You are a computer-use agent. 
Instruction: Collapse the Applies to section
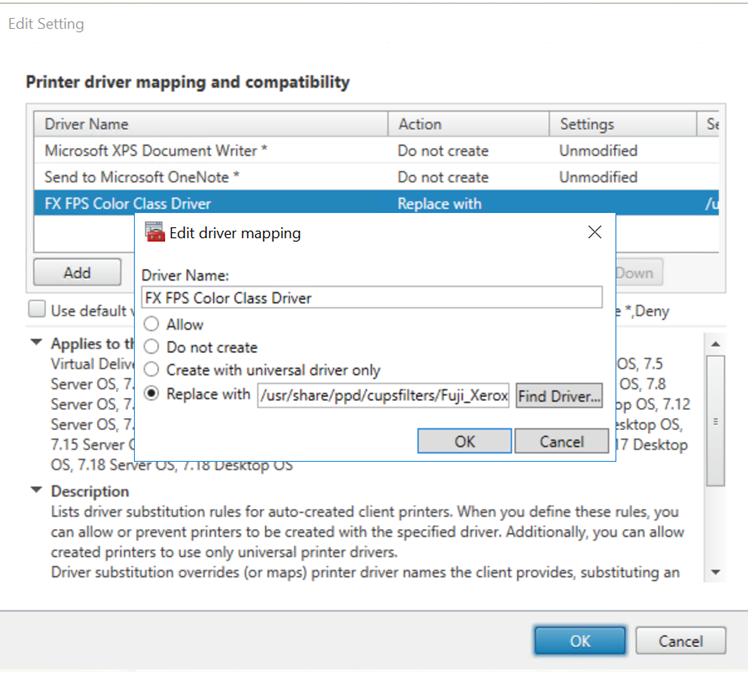coord(37,343)
